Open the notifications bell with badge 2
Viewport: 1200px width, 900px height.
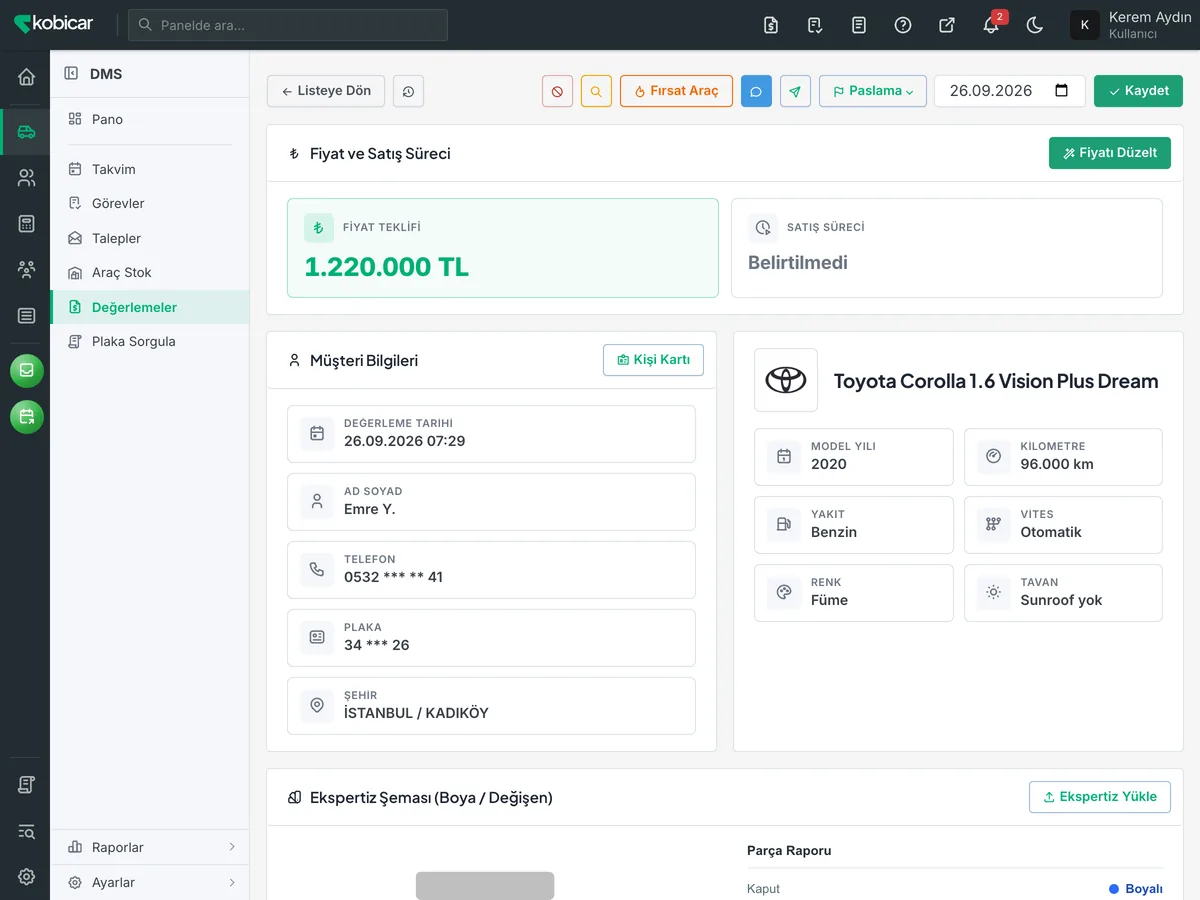[x=991, y=25]
